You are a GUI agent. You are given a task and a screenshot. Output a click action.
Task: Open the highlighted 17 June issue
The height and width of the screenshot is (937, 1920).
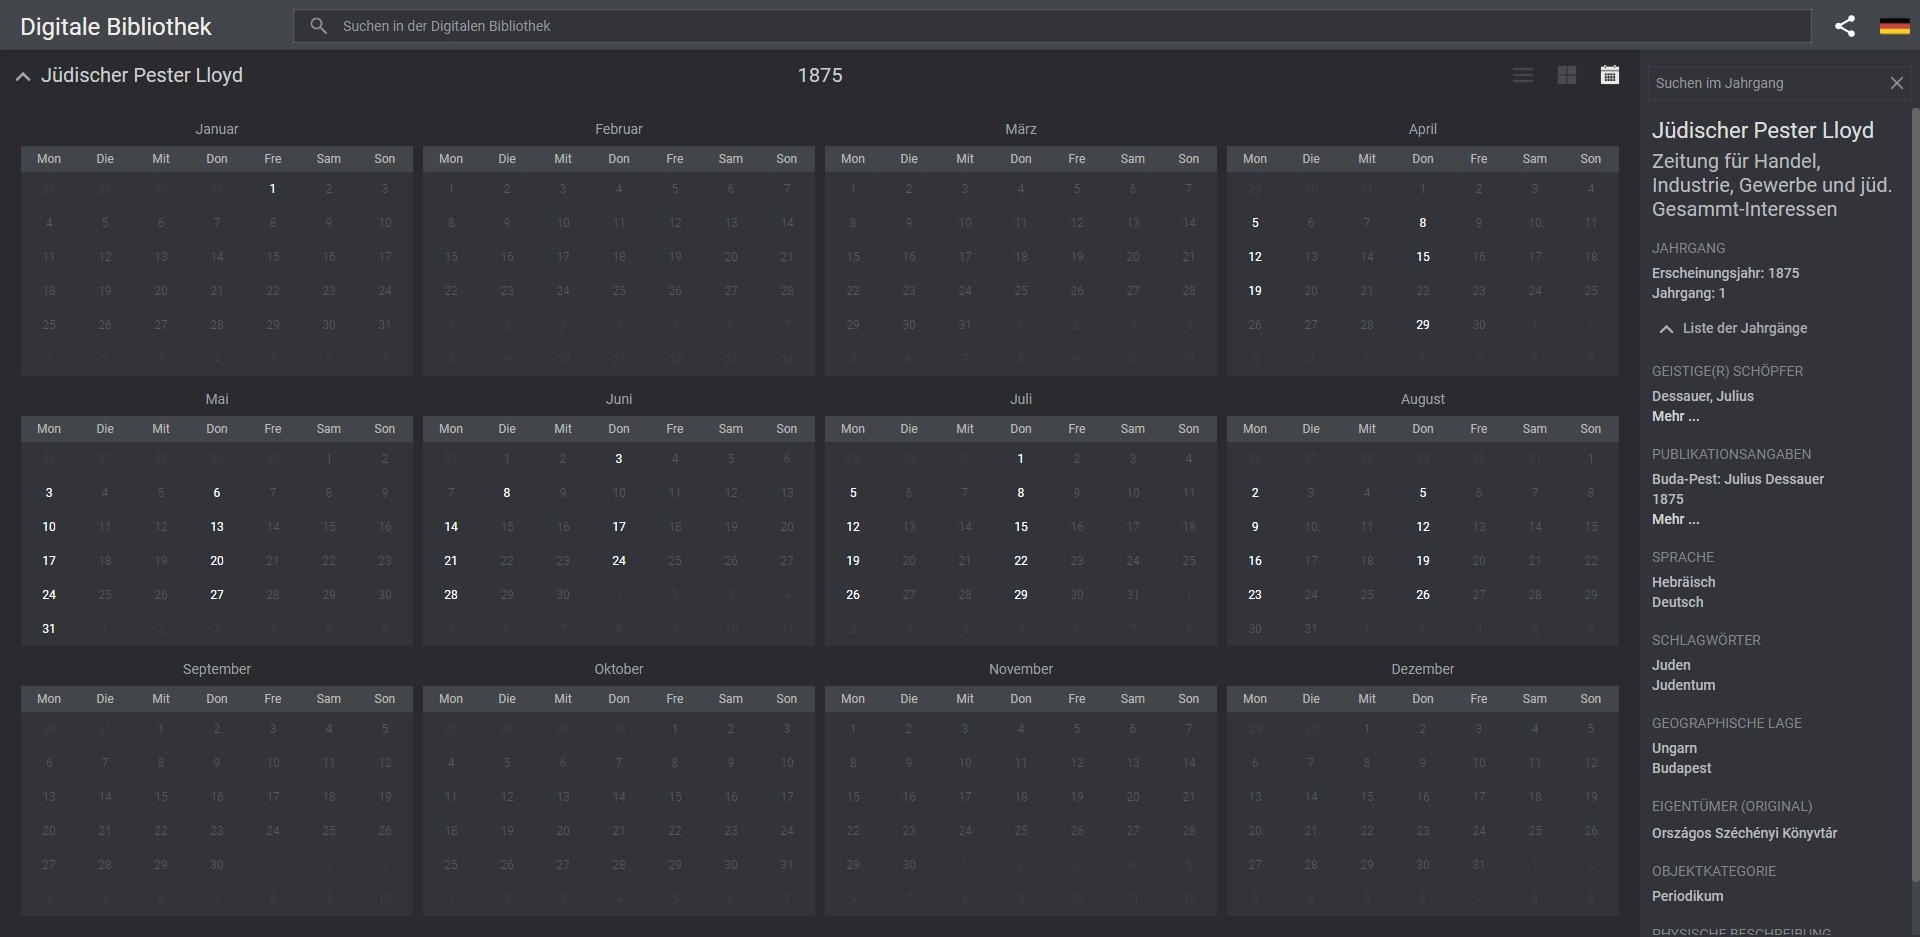[619, 527]
